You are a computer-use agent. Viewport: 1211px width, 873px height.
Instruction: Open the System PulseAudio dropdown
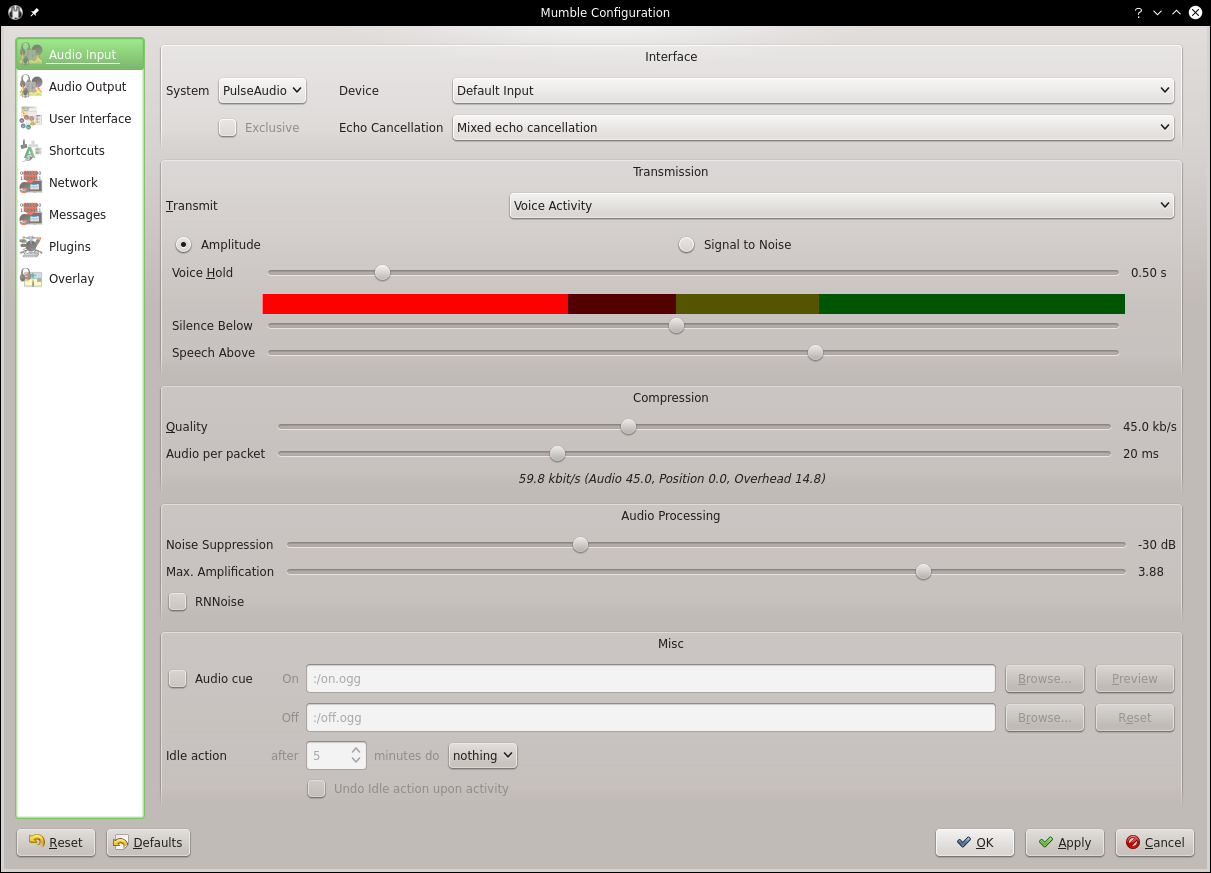pos(262,91)
